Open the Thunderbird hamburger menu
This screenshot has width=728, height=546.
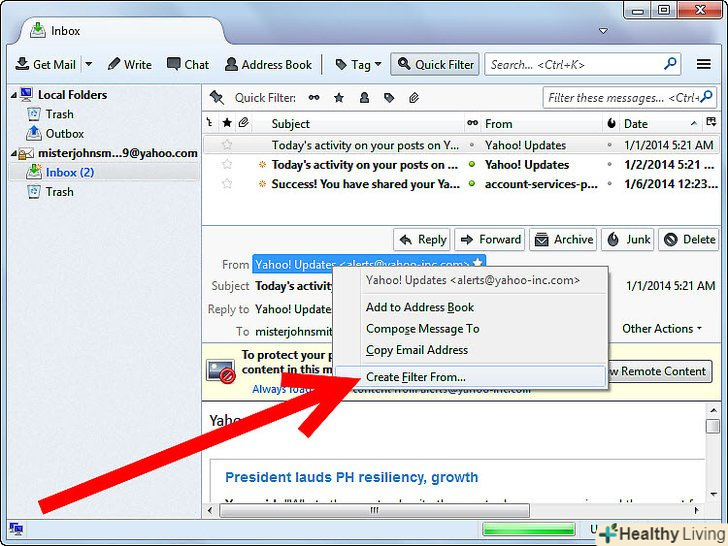(704, 65)
